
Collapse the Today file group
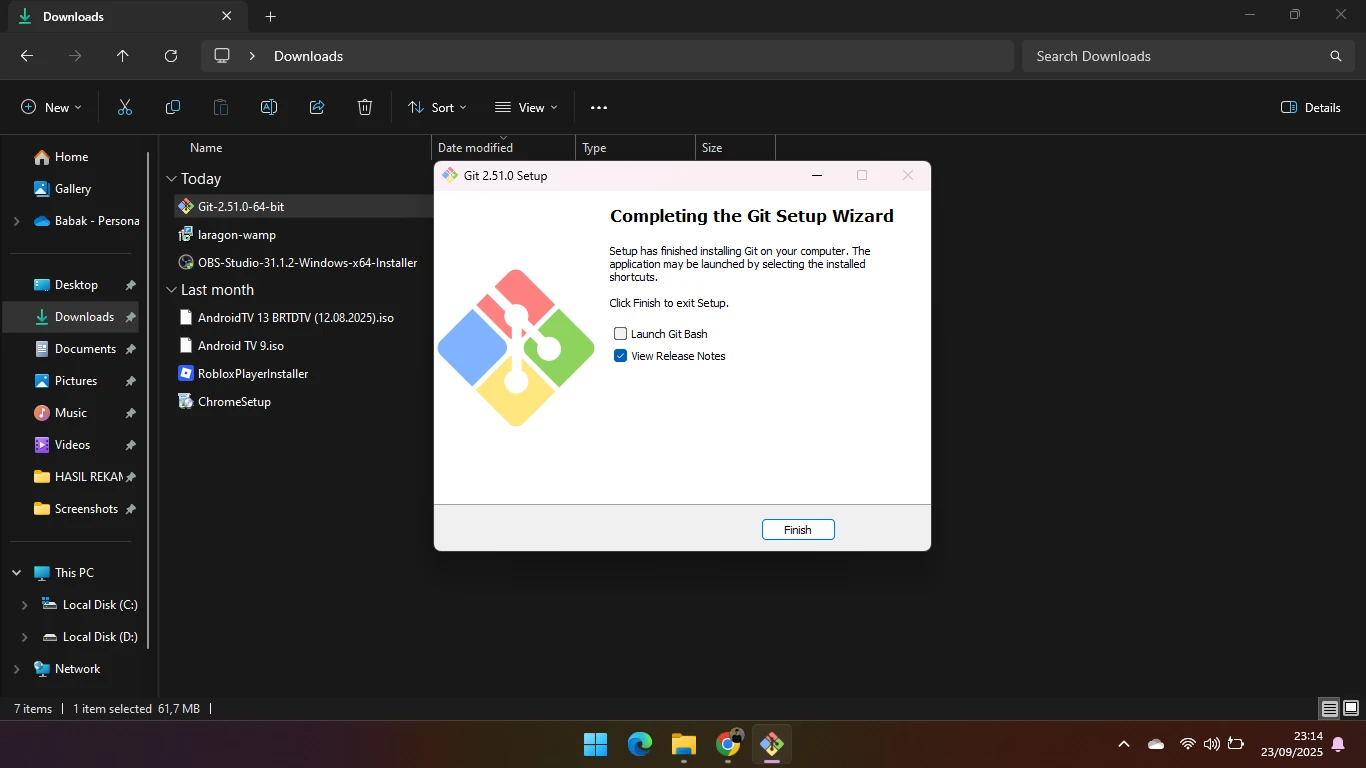pyautogui.click(x=171, y=179)
